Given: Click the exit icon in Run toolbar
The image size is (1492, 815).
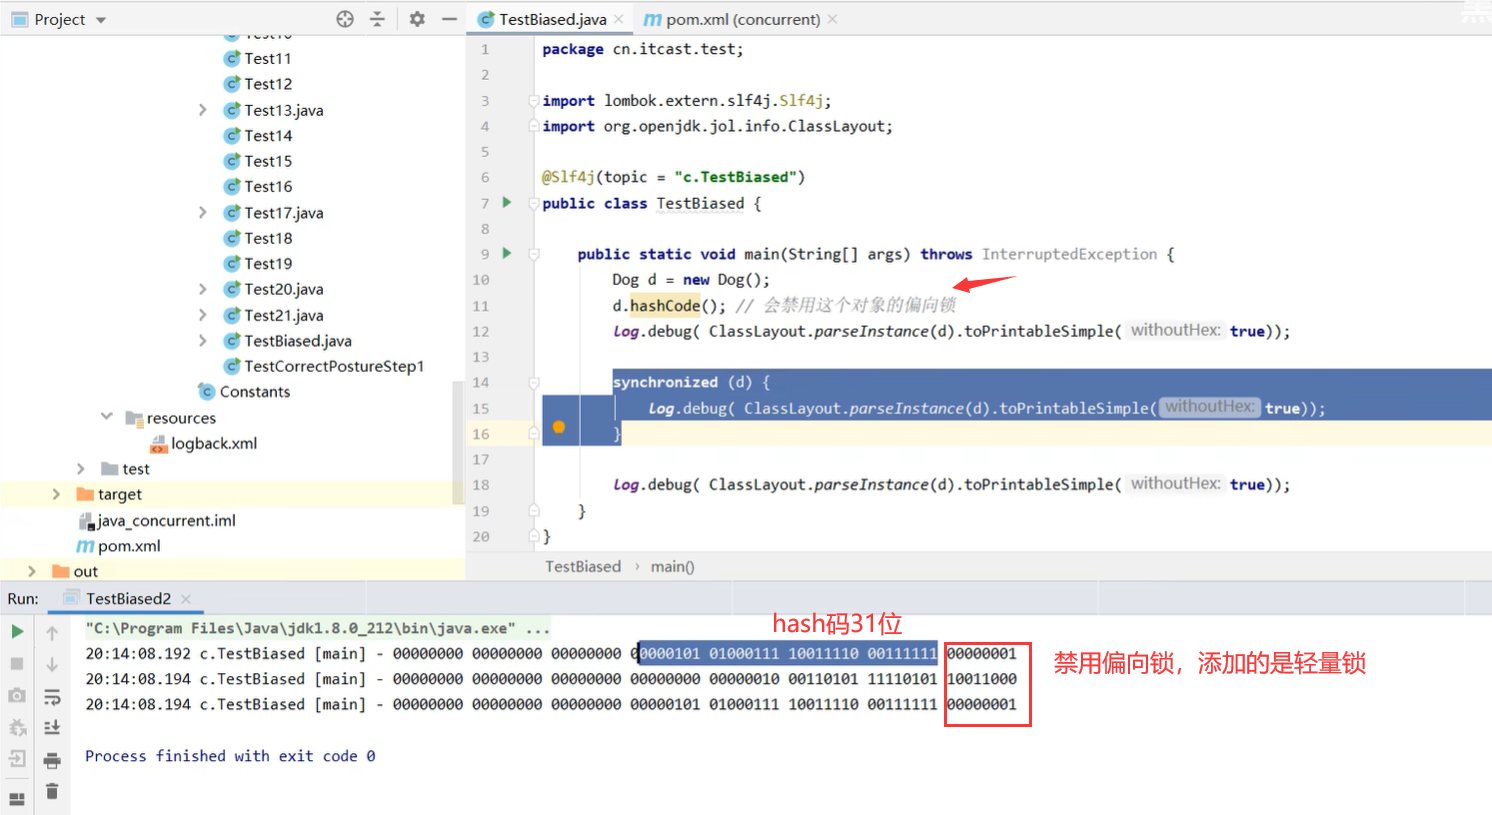Looking at the screenshot, I should coord(17,759).
